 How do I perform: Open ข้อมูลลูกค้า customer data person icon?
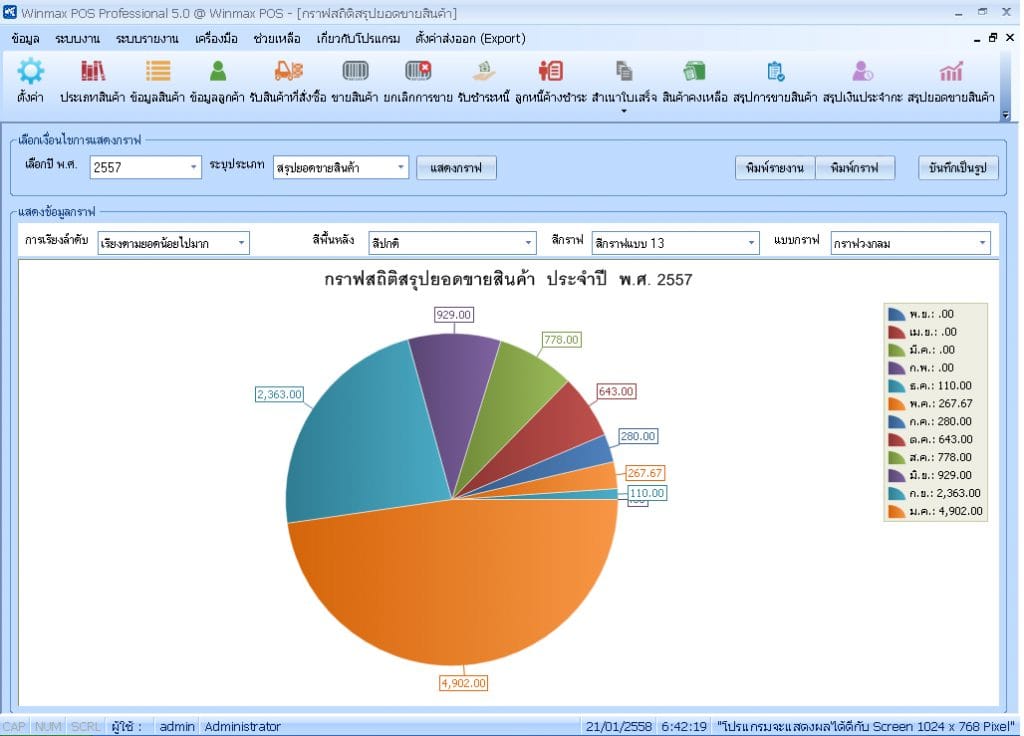point(217,71)
